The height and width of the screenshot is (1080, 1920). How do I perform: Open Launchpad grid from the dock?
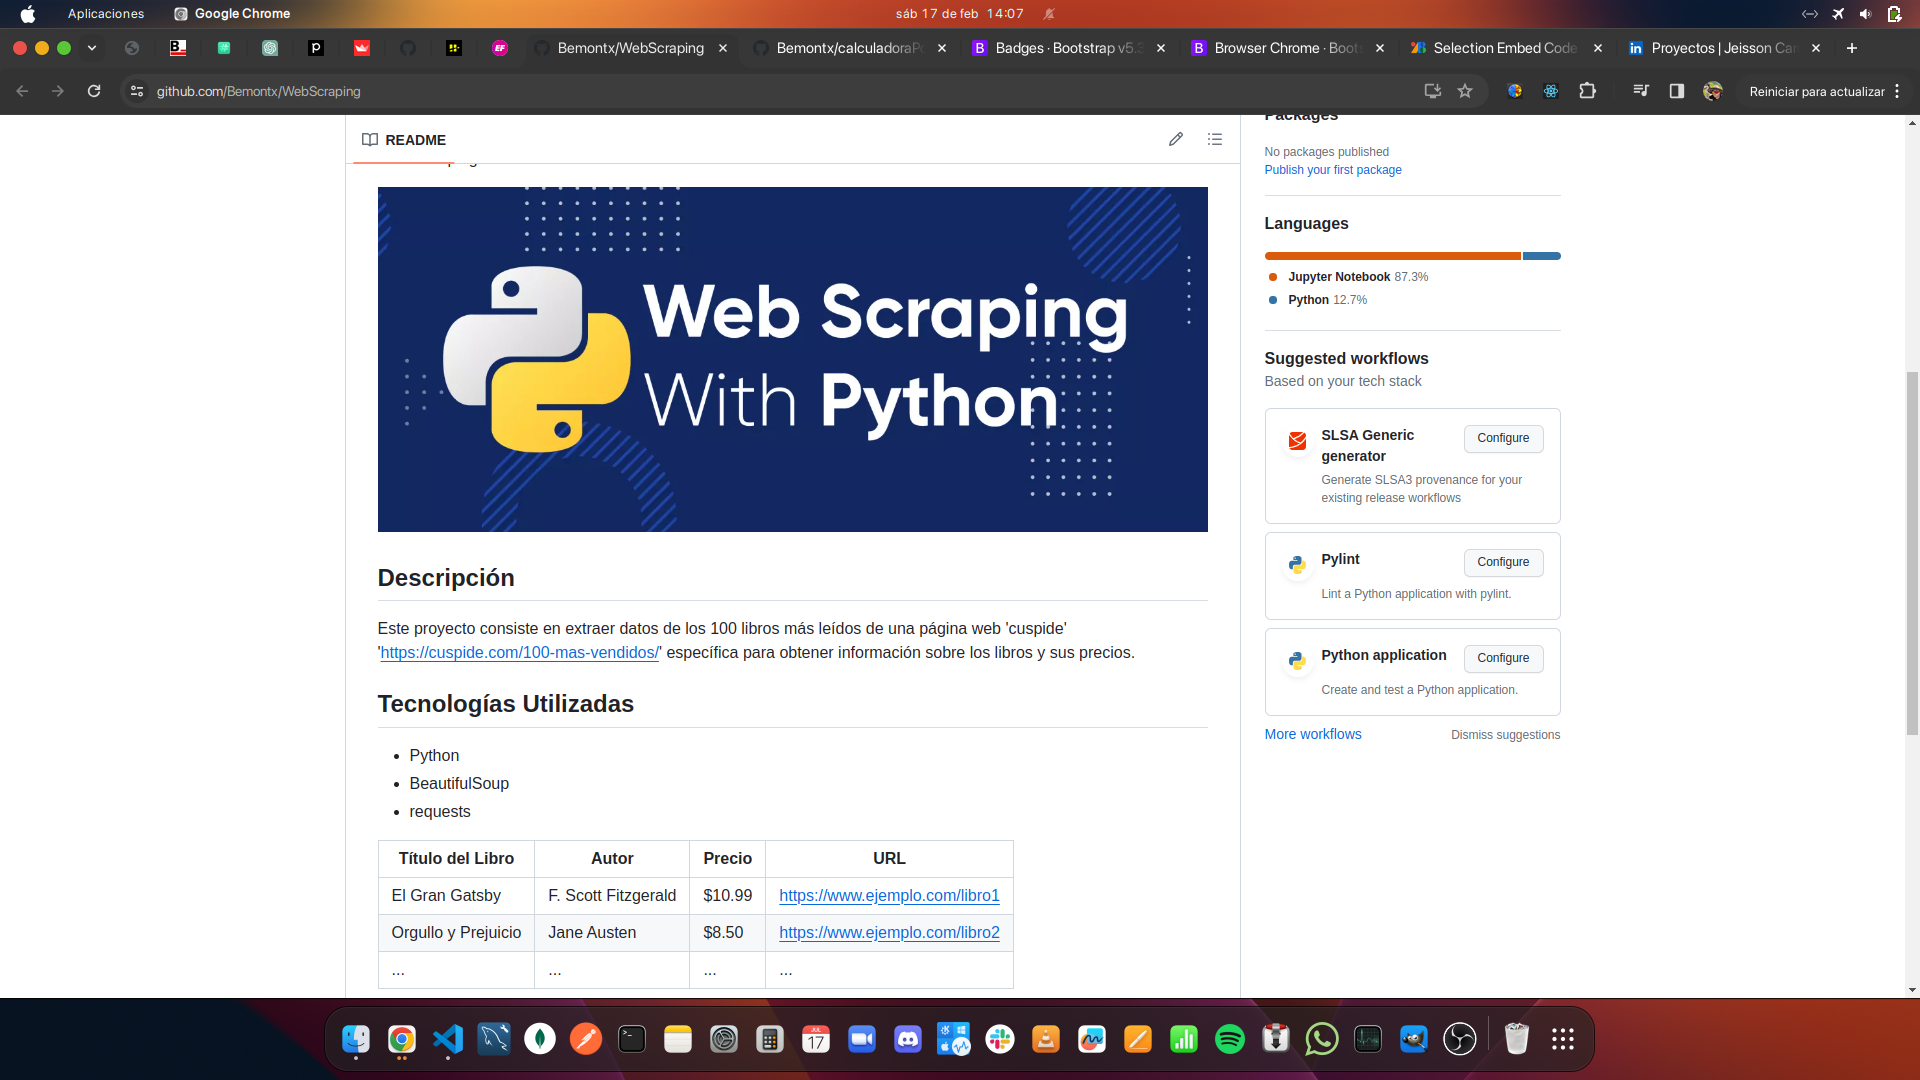[1563, 1039]
